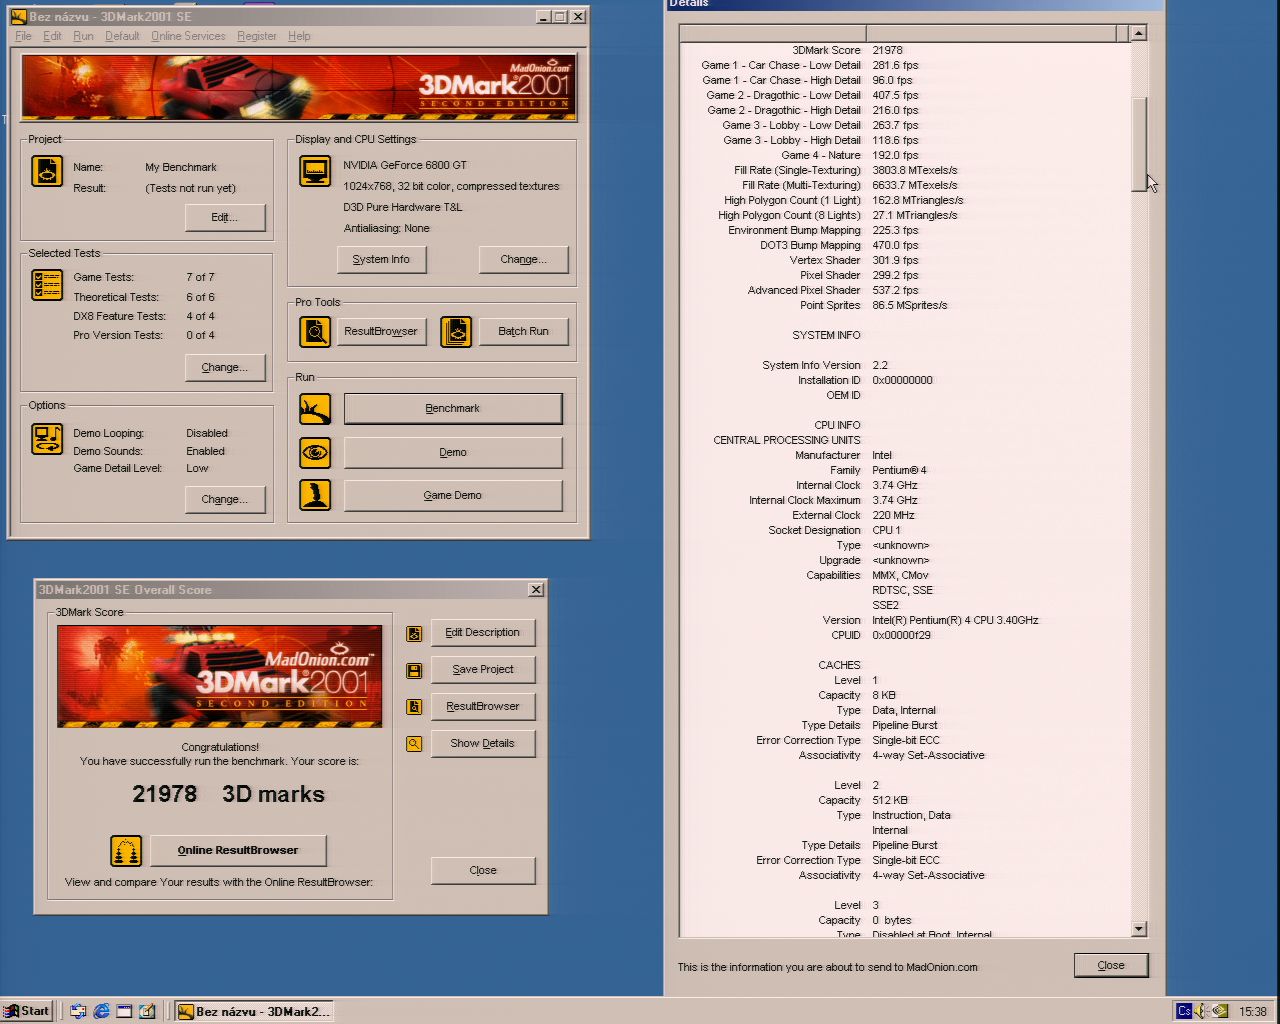The image size is (1280, 1024).
Task: Open the Edit menu
Action: coord(52,36)
